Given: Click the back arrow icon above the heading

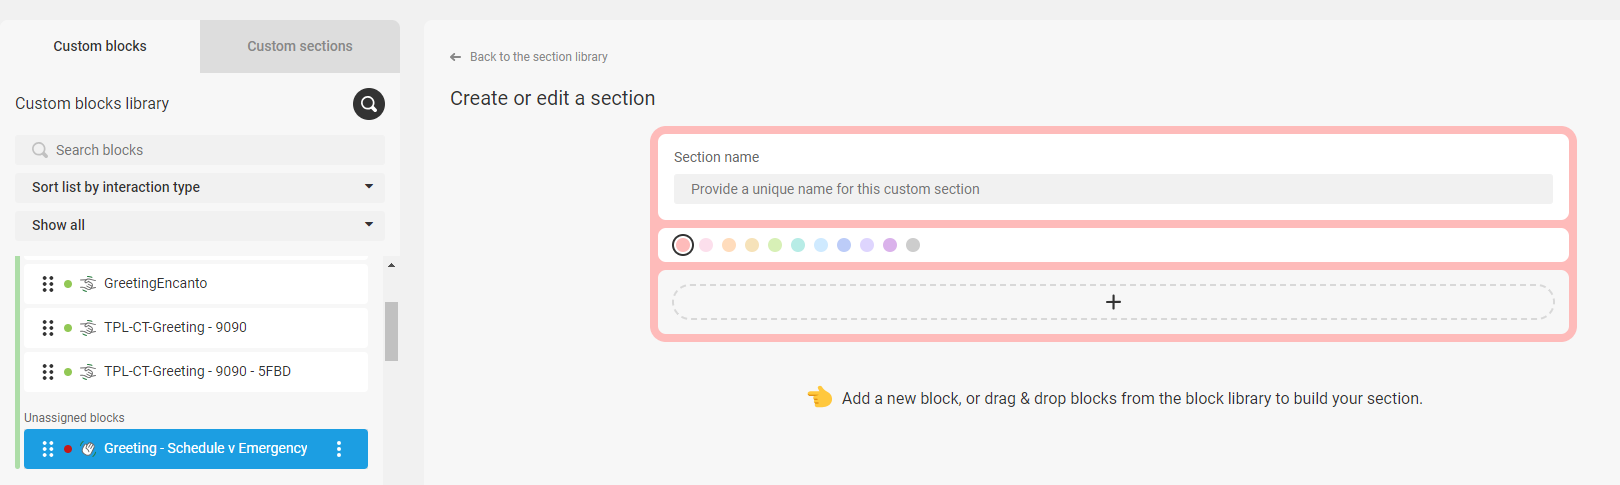Looking at the screenshot, I should pos(456,57).
